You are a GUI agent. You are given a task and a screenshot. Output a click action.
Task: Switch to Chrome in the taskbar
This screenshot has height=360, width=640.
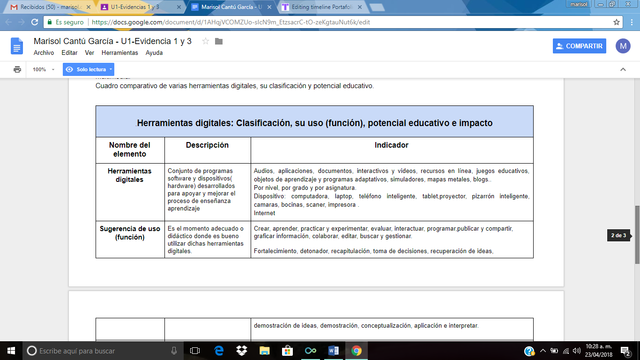tap(356, 351)
